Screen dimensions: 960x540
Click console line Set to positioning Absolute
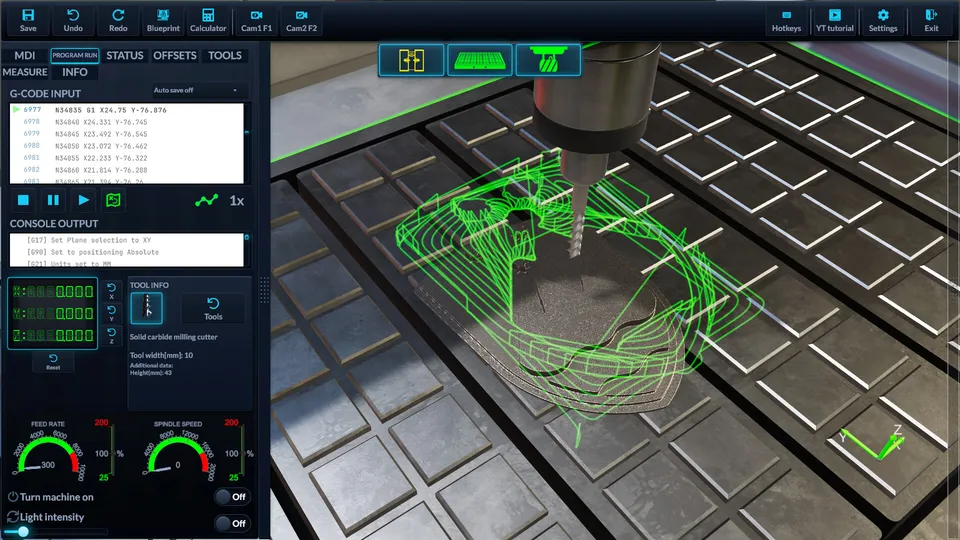[92, 252]
